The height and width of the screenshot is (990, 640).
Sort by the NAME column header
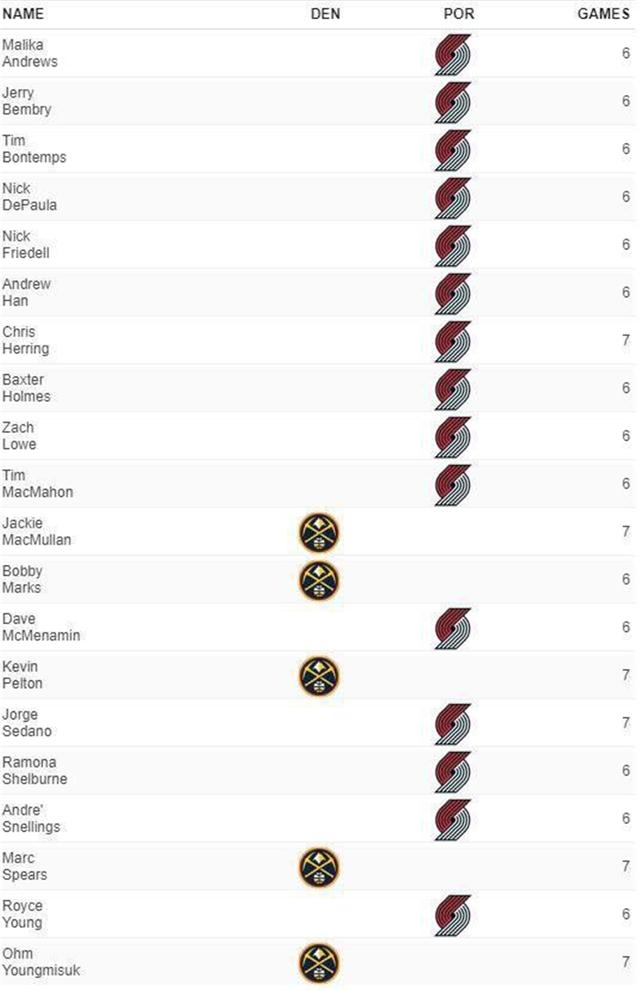point(23,14)
